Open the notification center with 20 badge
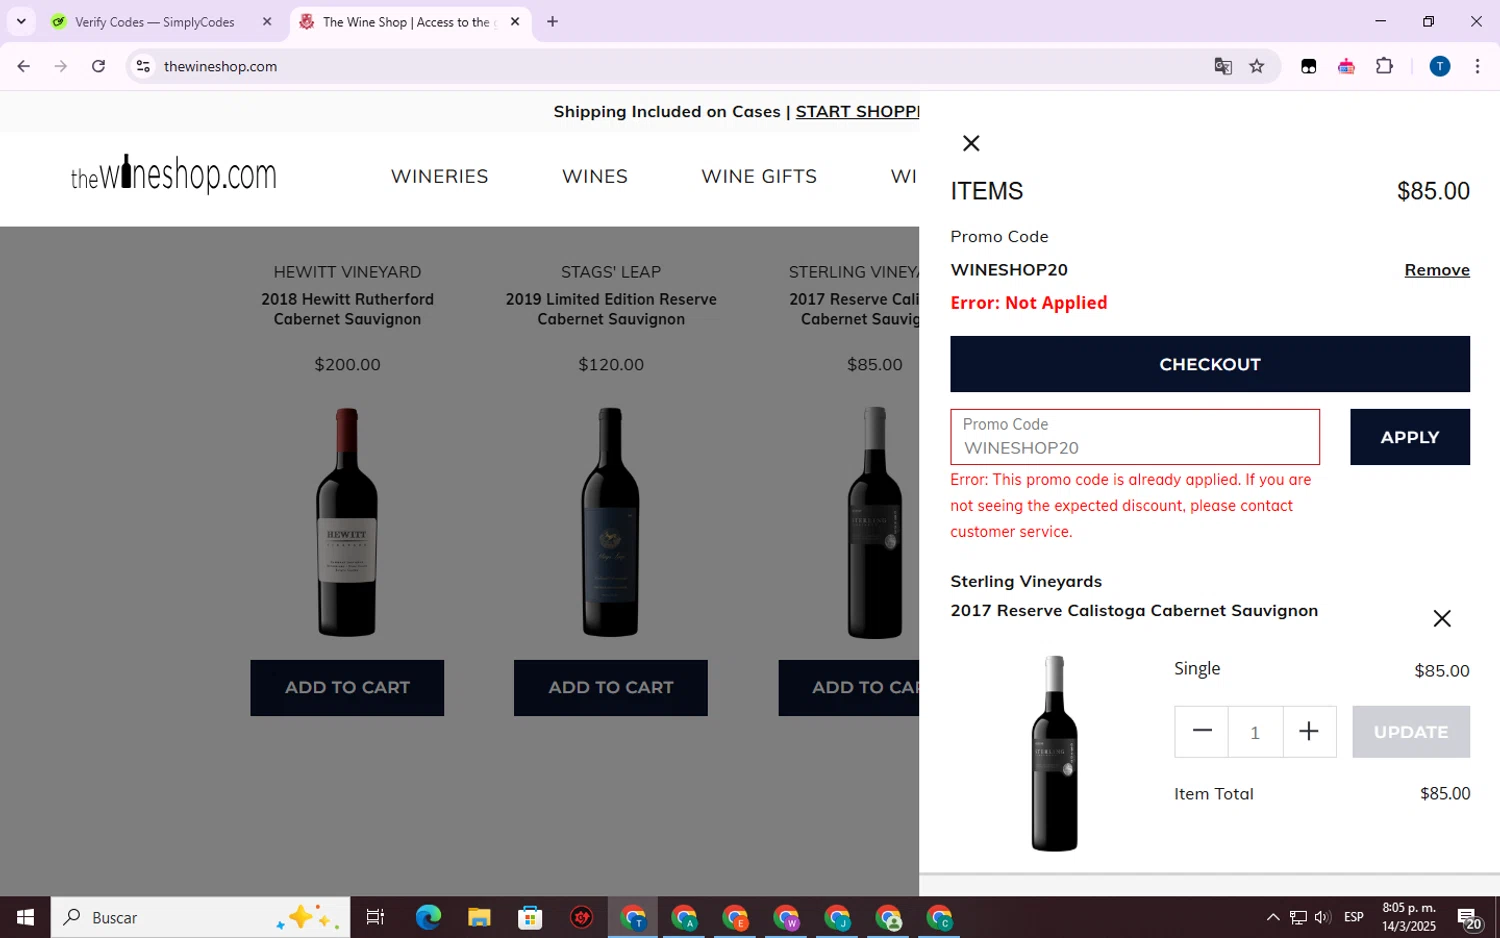Viewport: 1500px width, 938px height. pyautogui.click(x=1469, y=918)
